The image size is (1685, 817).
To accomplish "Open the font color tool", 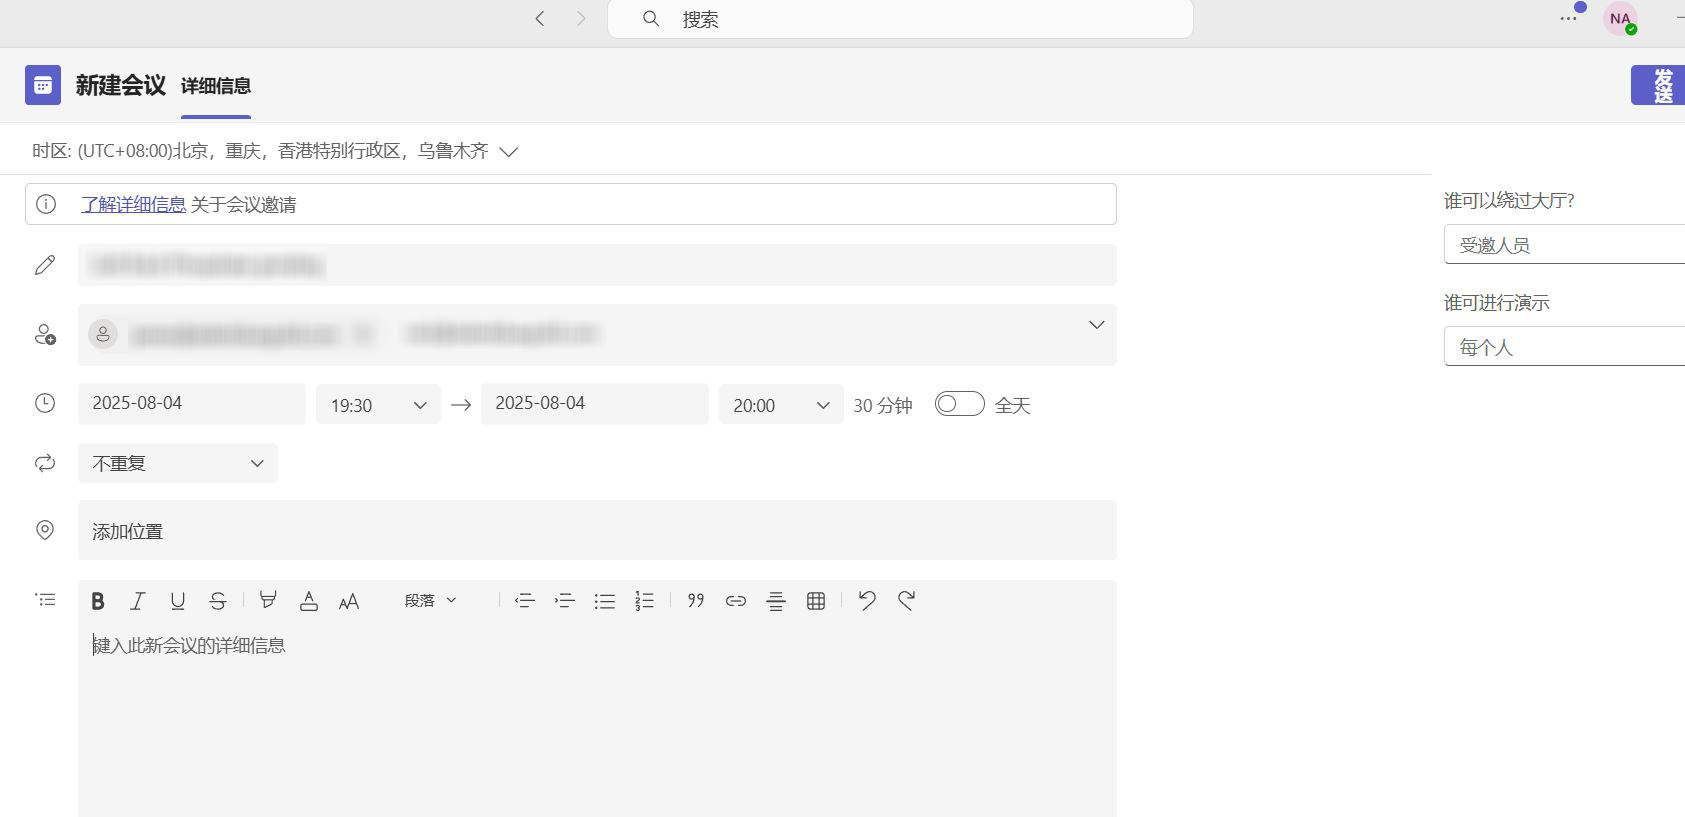I will pyautogui.click(x=309, y=601).
